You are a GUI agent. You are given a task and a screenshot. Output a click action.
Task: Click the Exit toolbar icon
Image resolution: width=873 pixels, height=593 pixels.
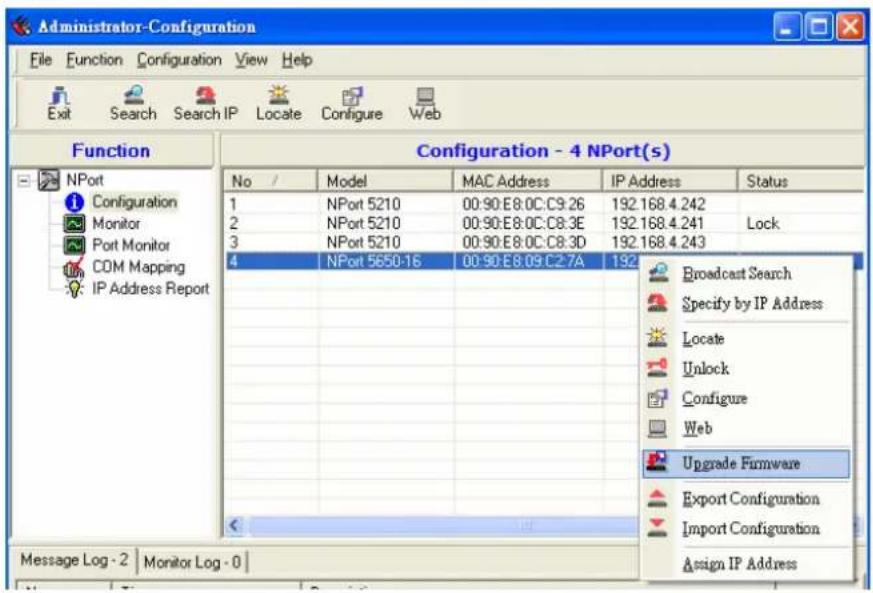58,104
